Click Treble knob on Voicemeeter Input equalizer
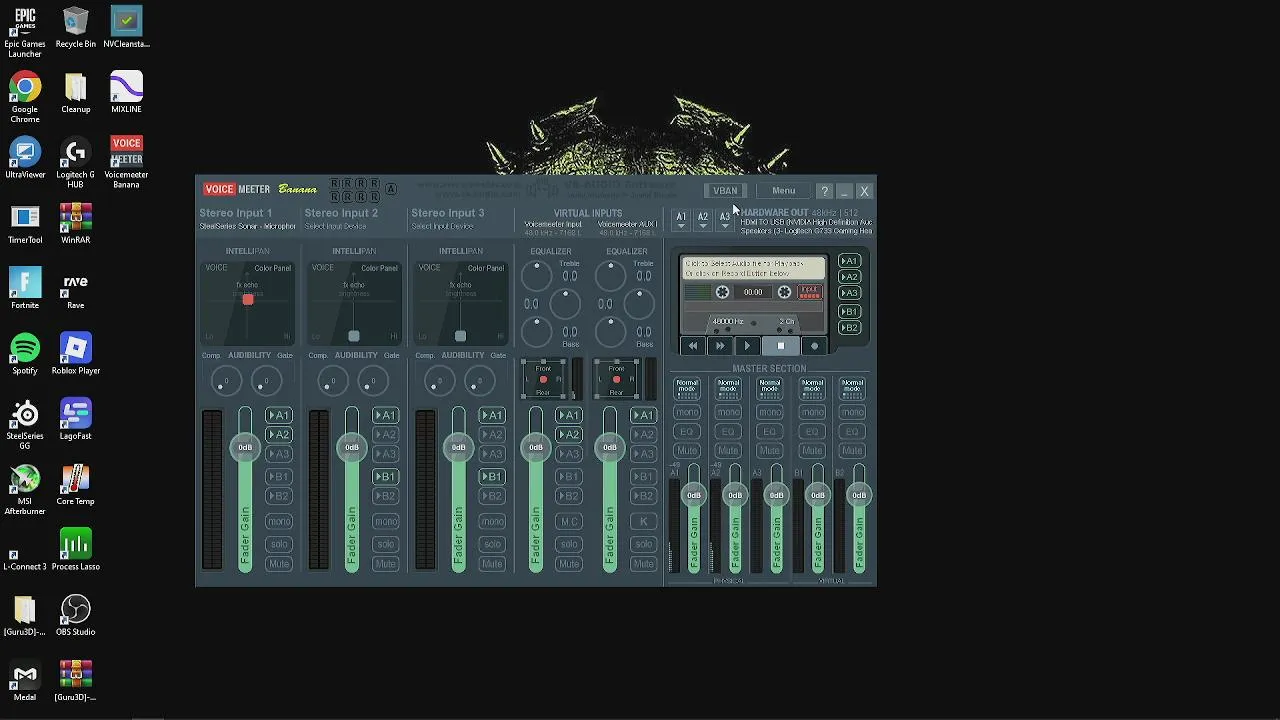Image resolution: width=1280 pixels, height=720 pixels. tap(536, 274)
